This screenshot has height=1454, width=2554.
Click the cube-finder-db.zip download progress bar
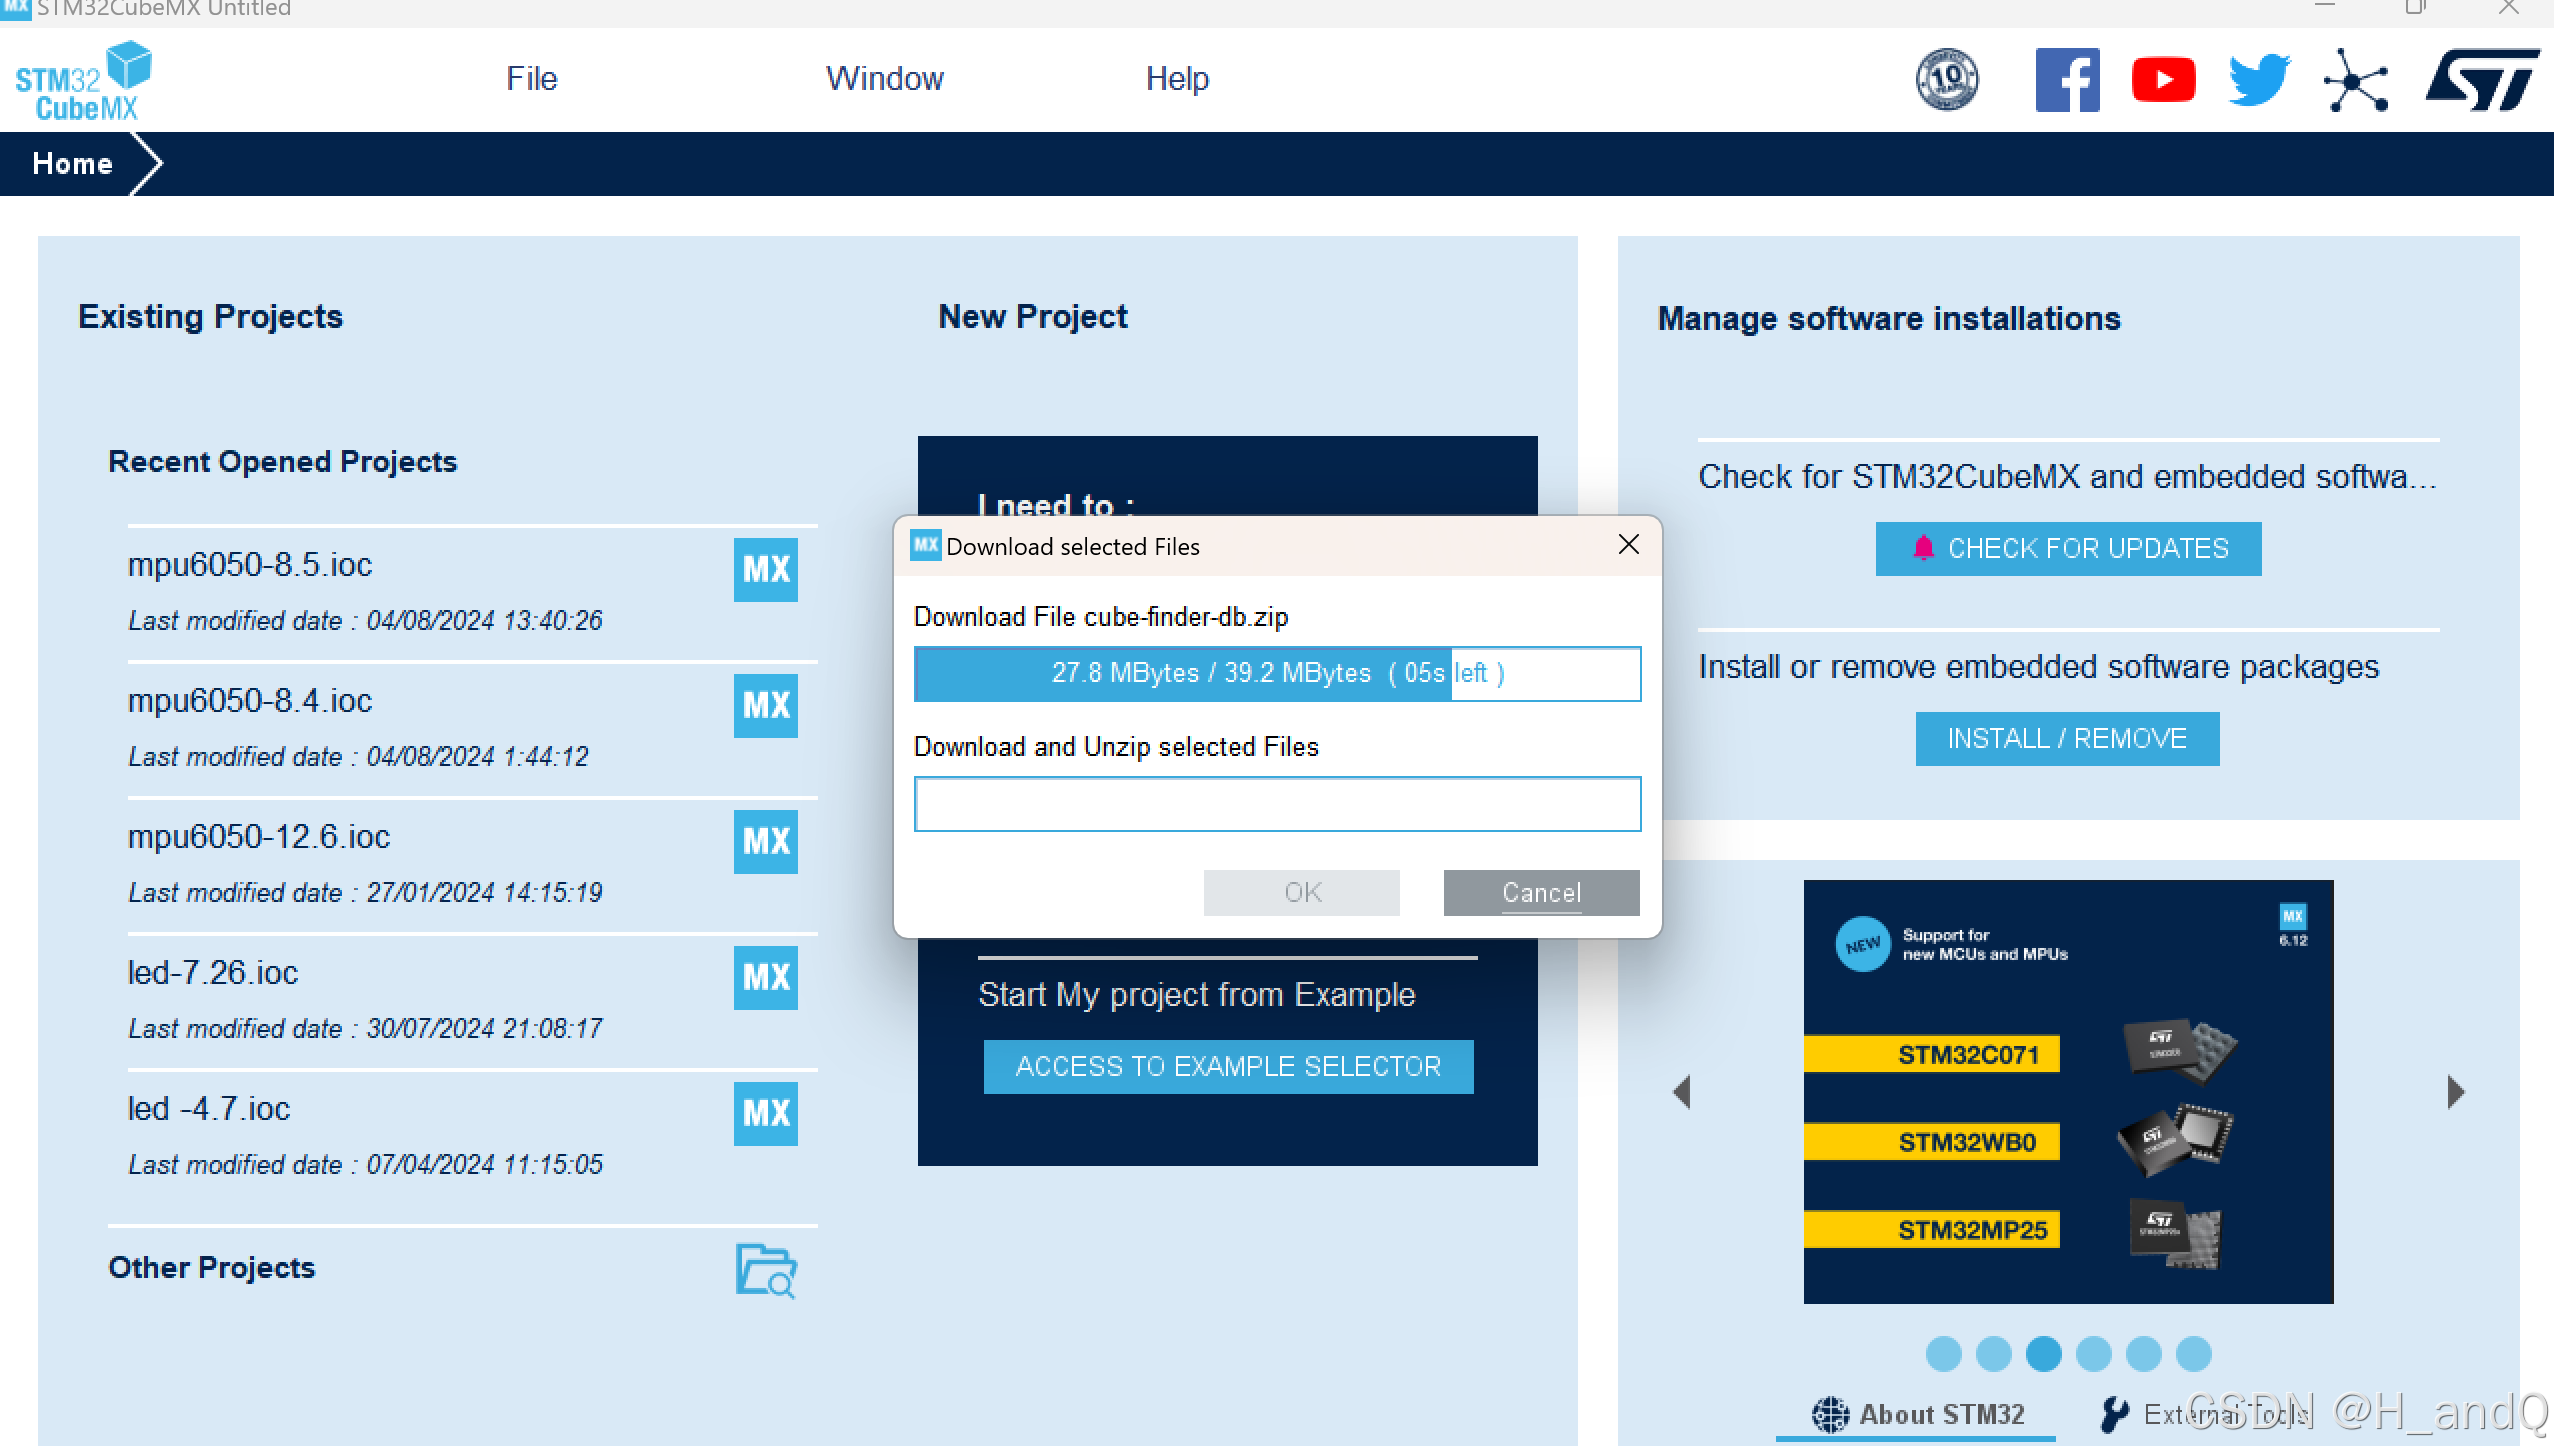1276,674
